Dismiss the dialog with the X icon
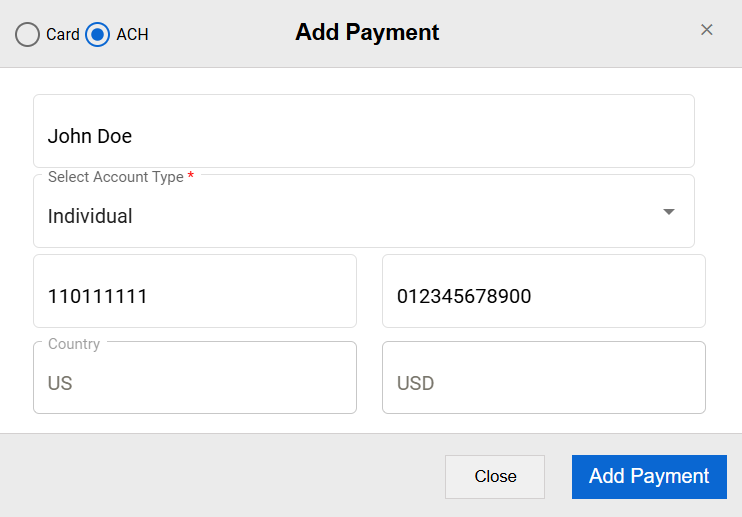The image size is (742, 517). (x=707, y=30)
